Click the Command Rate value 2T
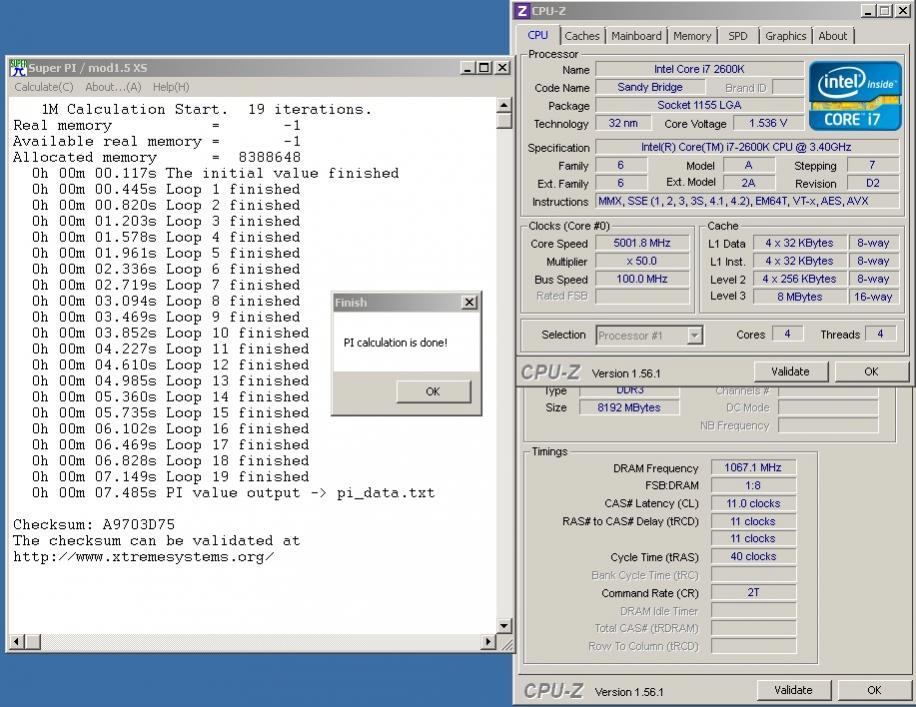Viewport: 916px width, 707px height. point(752,592)
